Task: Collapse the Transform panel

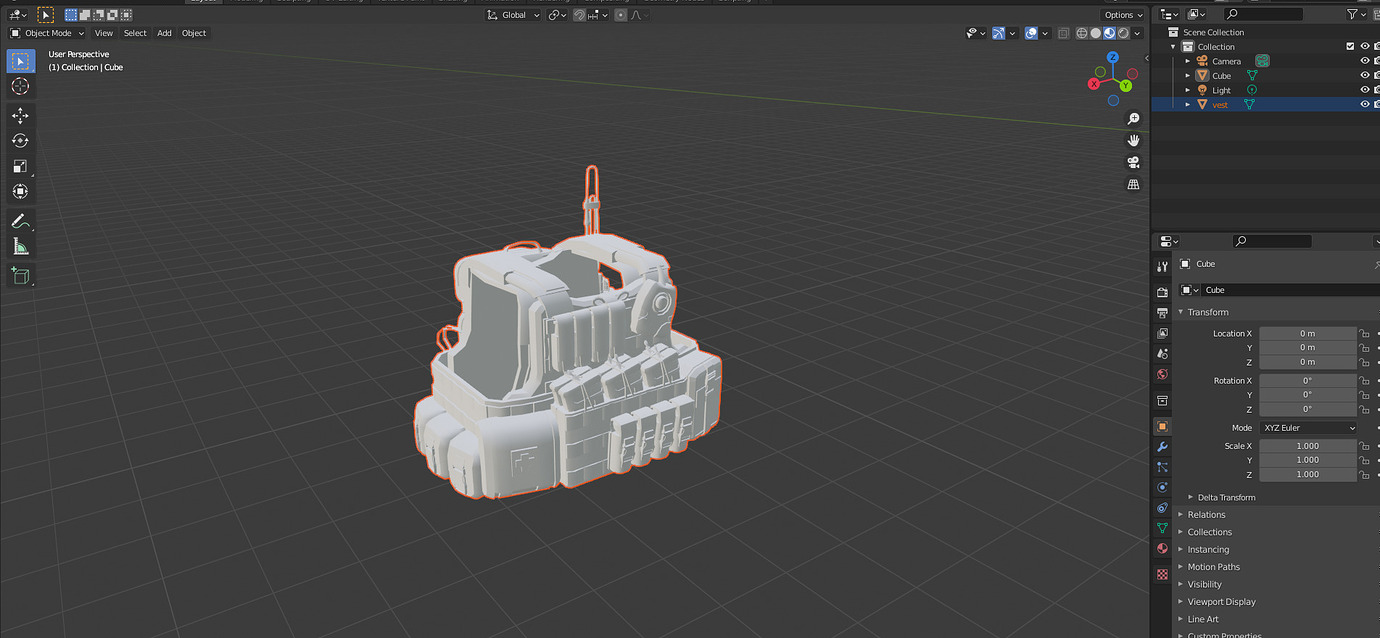Action: (1208, 312)
